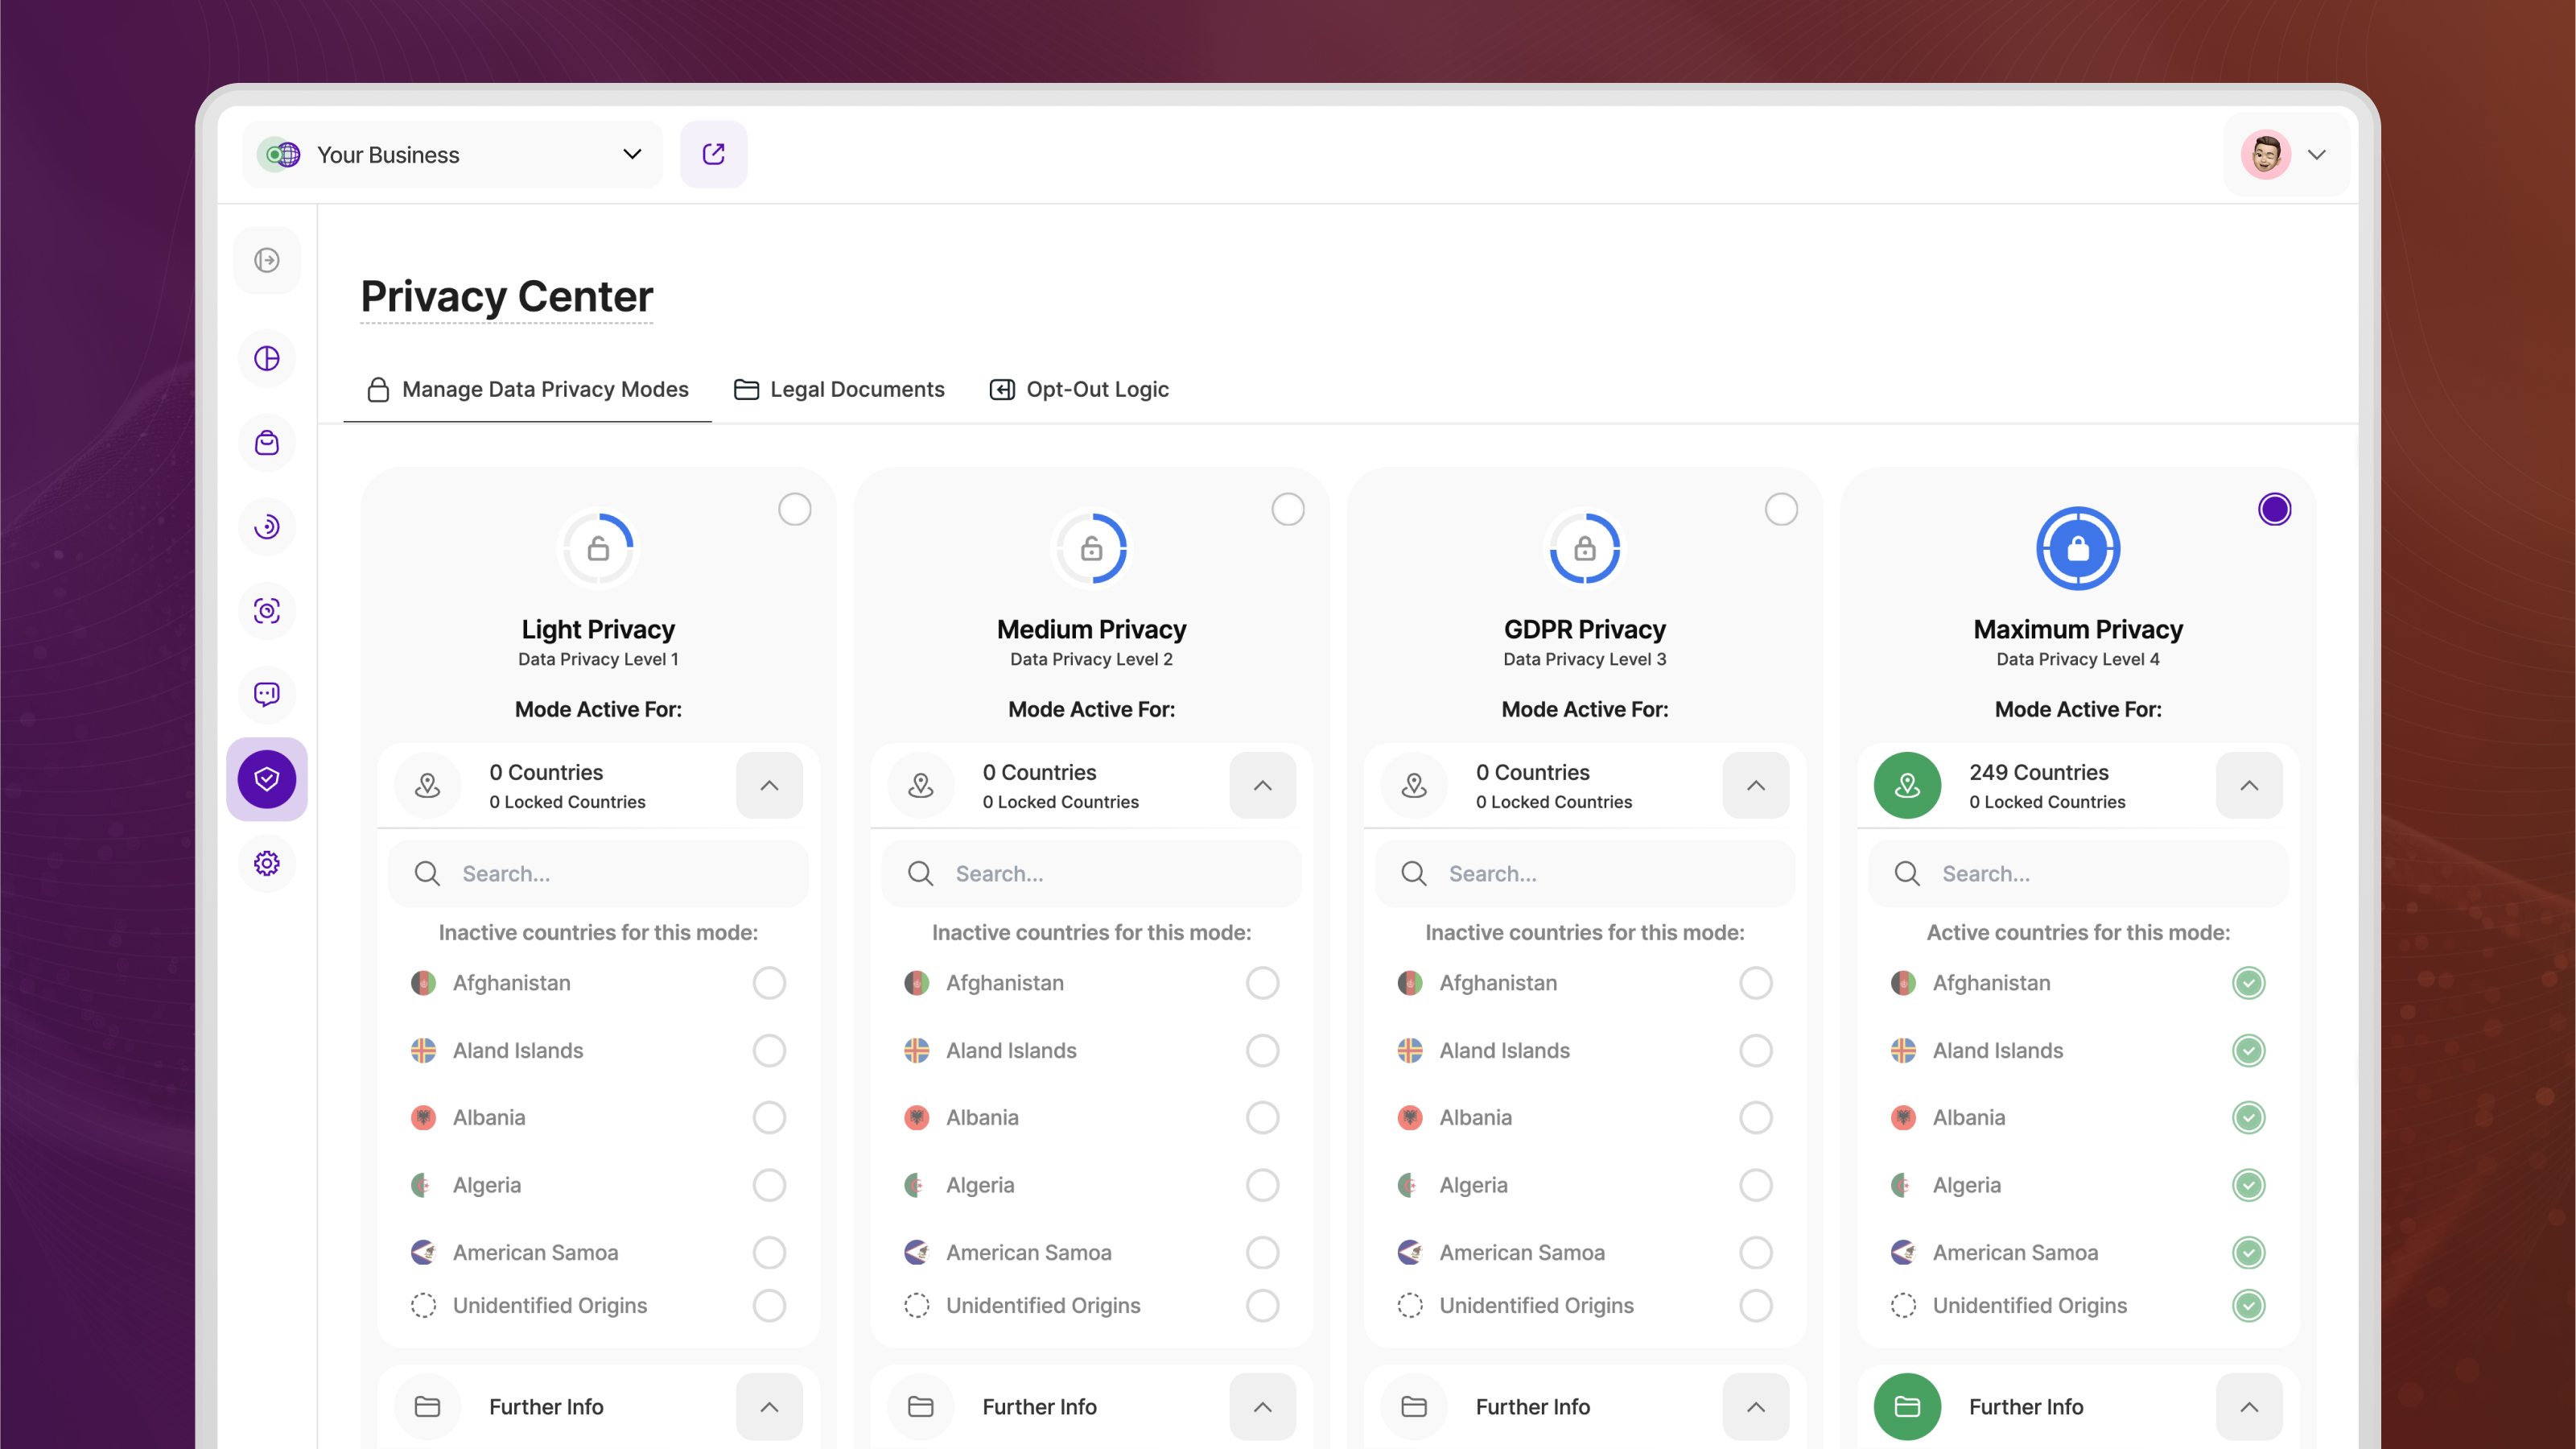
Task: Collapse the countries list in Medium Privacy
Action: (x=1262, y=785)
